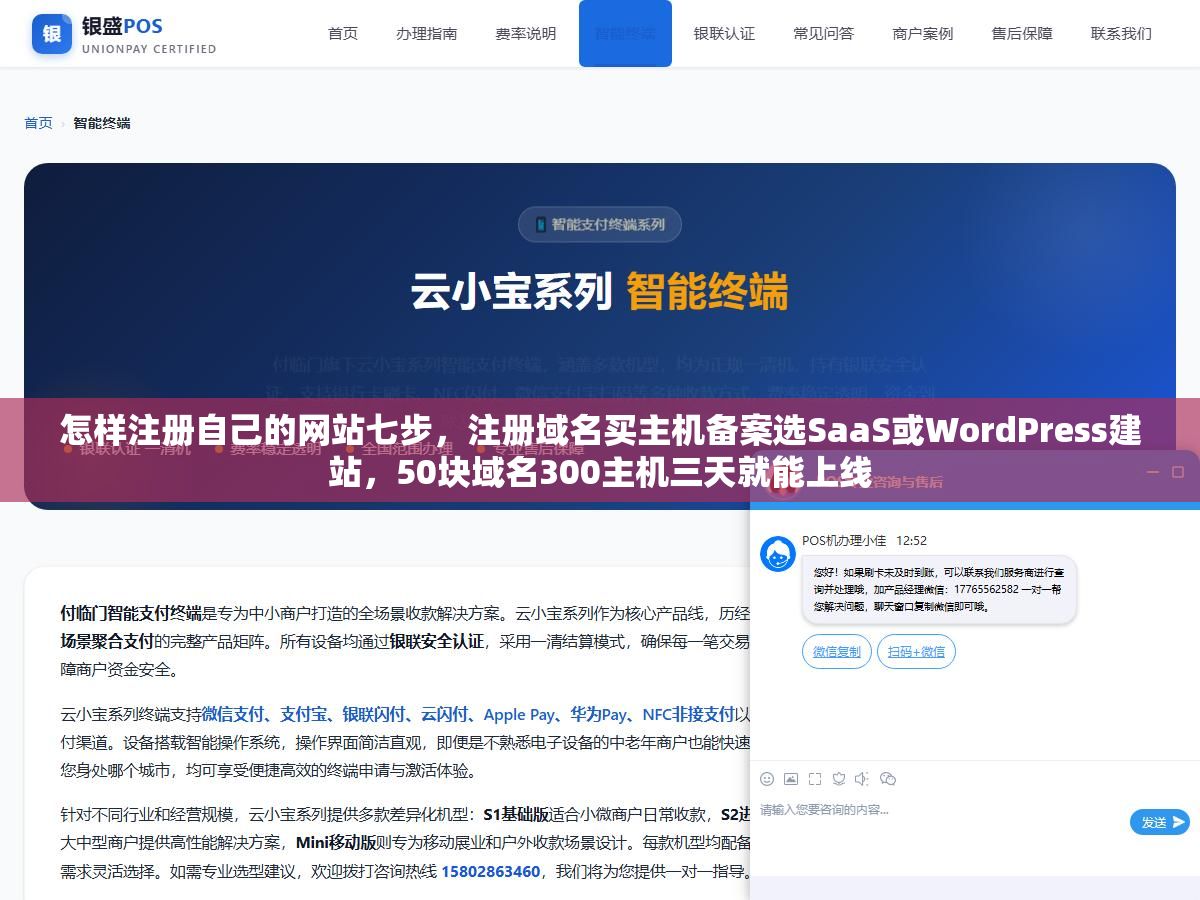The image size is (1200, 900).
Task: Open the emoji picker in the chat box
Action: 767,779
